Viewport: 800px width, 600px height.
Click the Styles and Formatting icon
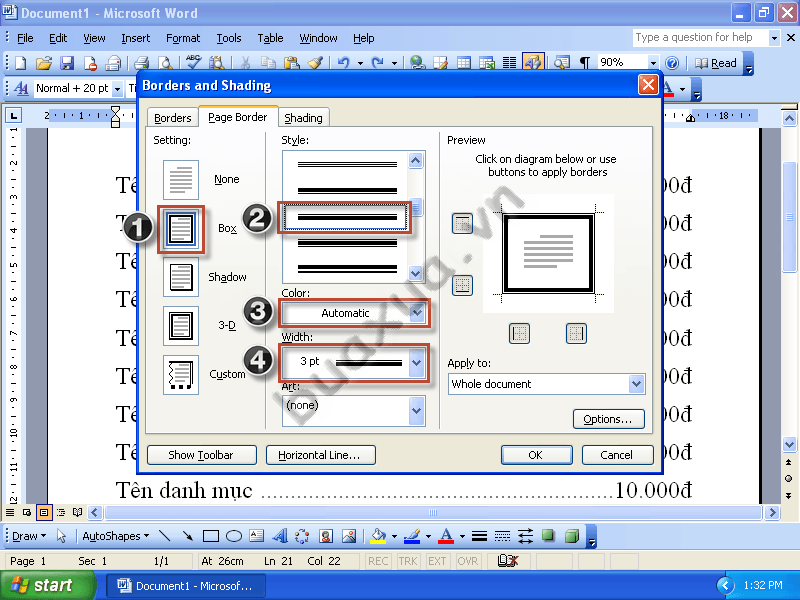[x=21, y=88]
